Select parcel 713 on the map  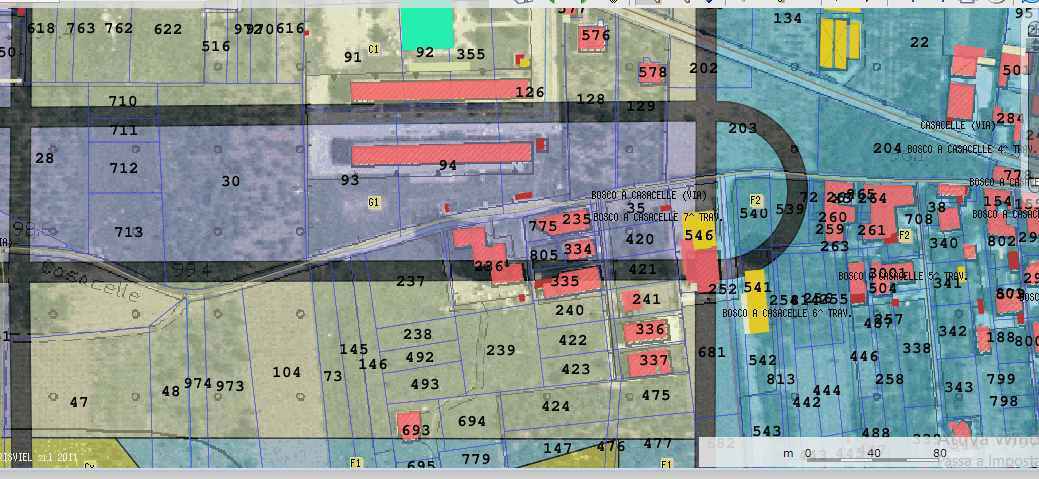(x=129, y=232)
